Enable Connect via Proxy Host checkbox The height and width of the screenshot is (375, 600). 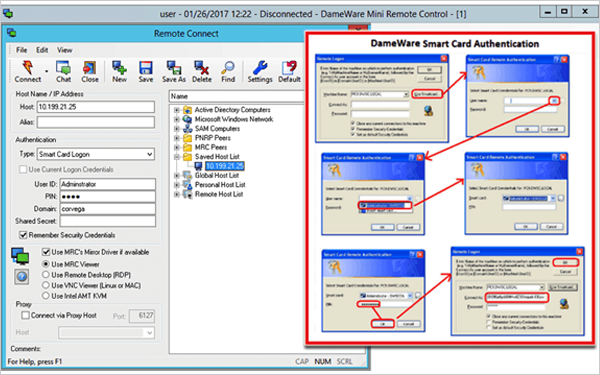26,315
